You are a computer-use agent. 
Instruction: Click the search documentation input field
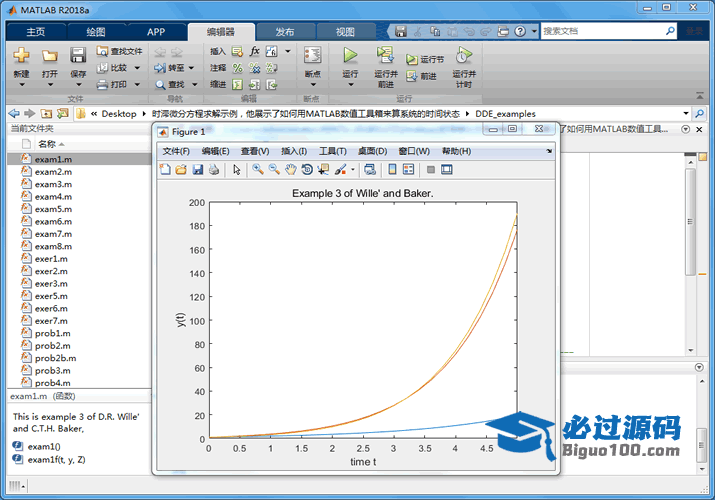(603, 31)
